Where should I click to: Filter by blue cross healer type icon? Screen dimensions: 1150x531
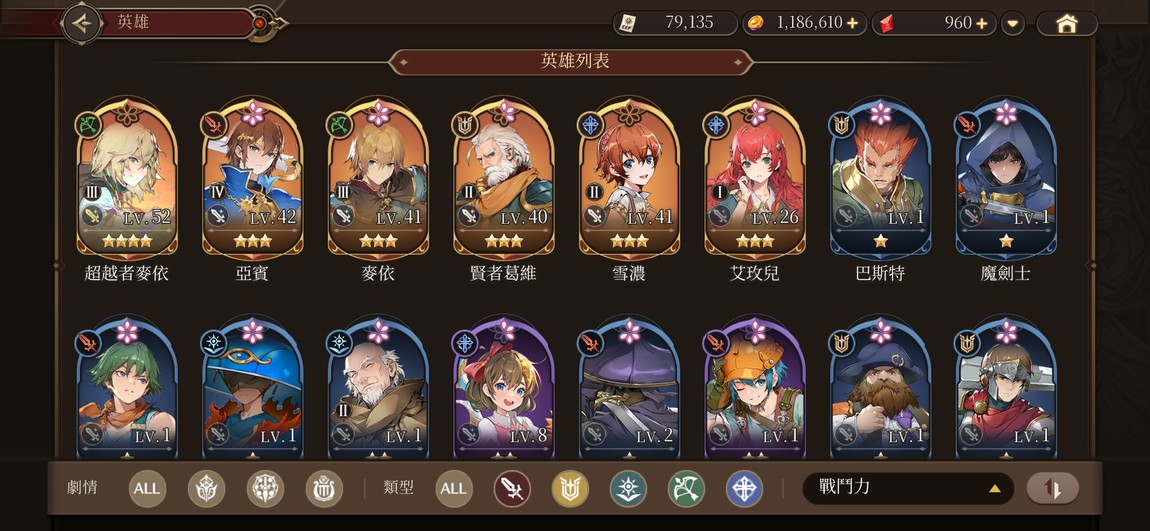pos(744,488)
